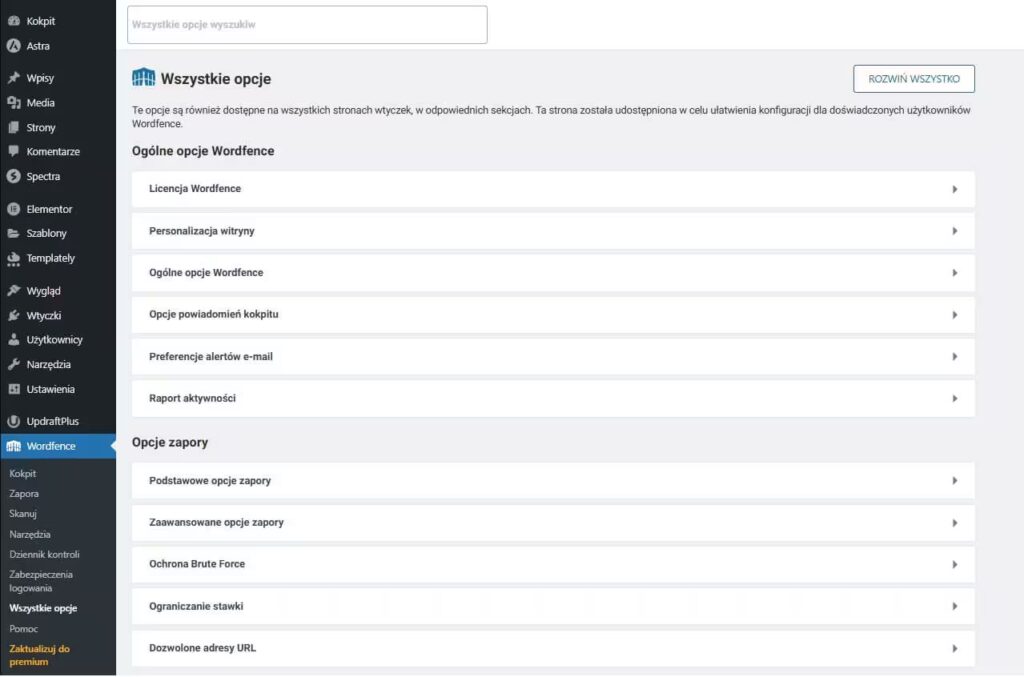Open Dziennik kontroli submenu item
The width and height of the screenshot is (1024, 677).
pos(44,554)
